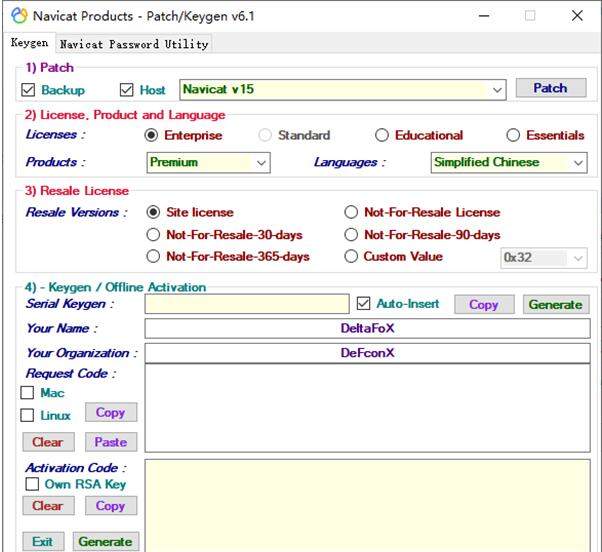Choose the Essentials license option

tap(513, 136)
